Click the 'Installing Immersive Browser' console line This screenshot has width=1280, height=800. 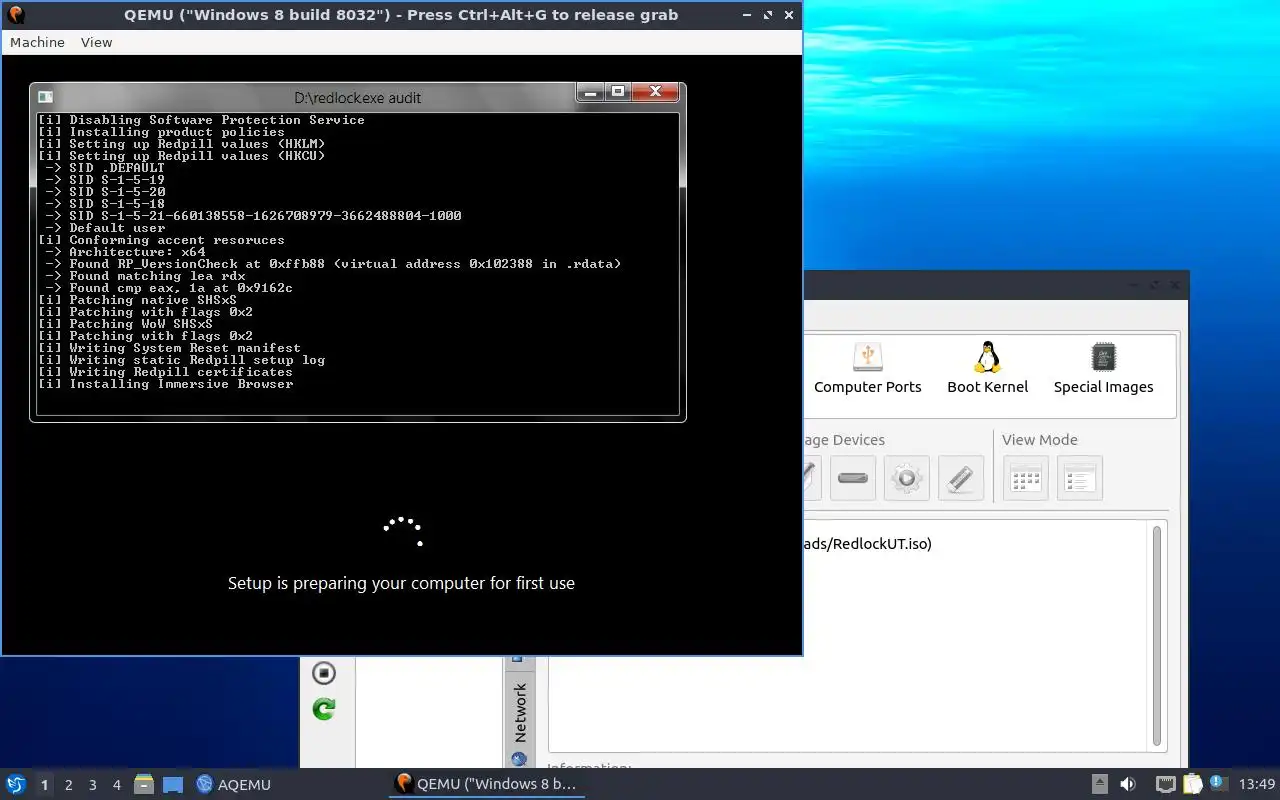pos(166,384)
